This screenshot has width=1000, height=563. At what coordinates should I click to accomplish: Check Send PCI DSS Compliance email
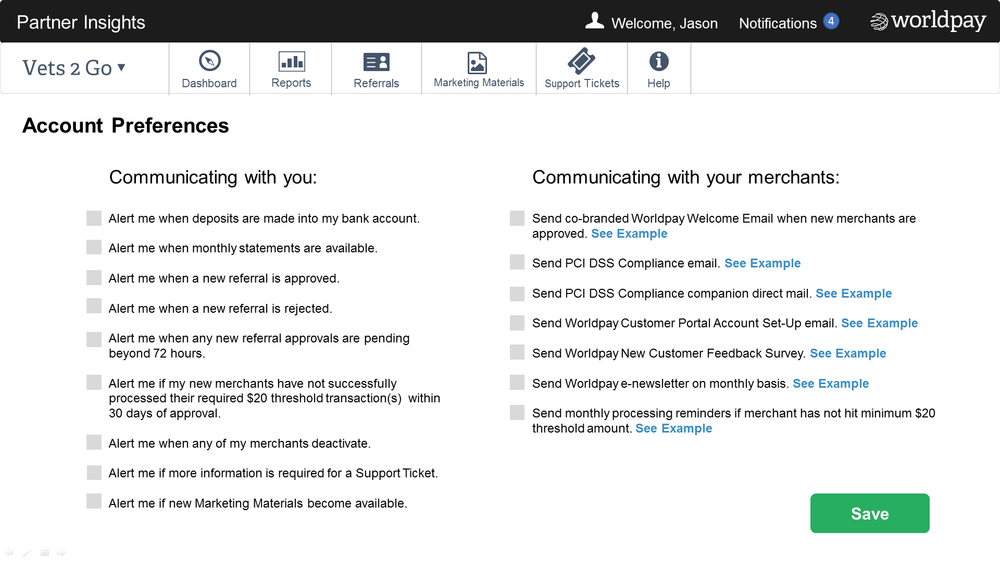(x=517, y=262)
